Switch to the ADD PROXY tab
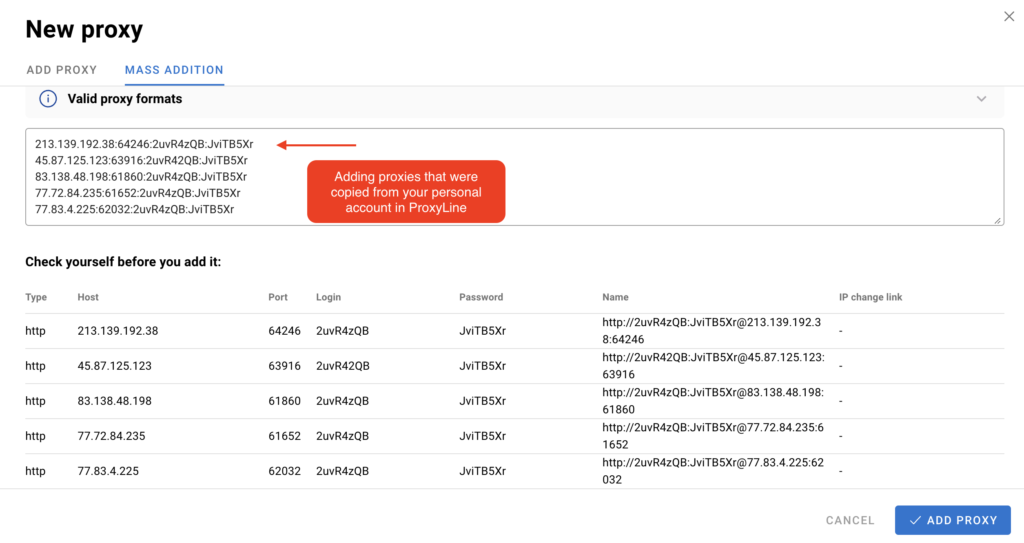Viewport: 1024px width, 543px height. [61, 70]
